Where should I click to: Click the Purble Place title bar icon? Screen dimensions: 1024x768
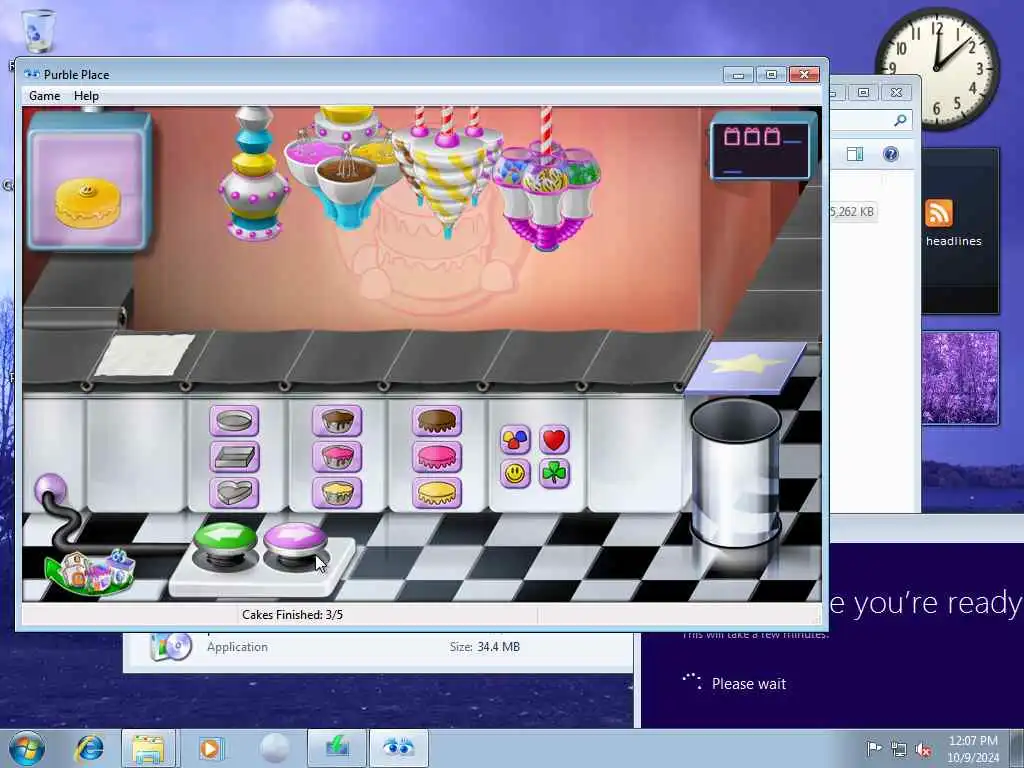coord(31,74)
